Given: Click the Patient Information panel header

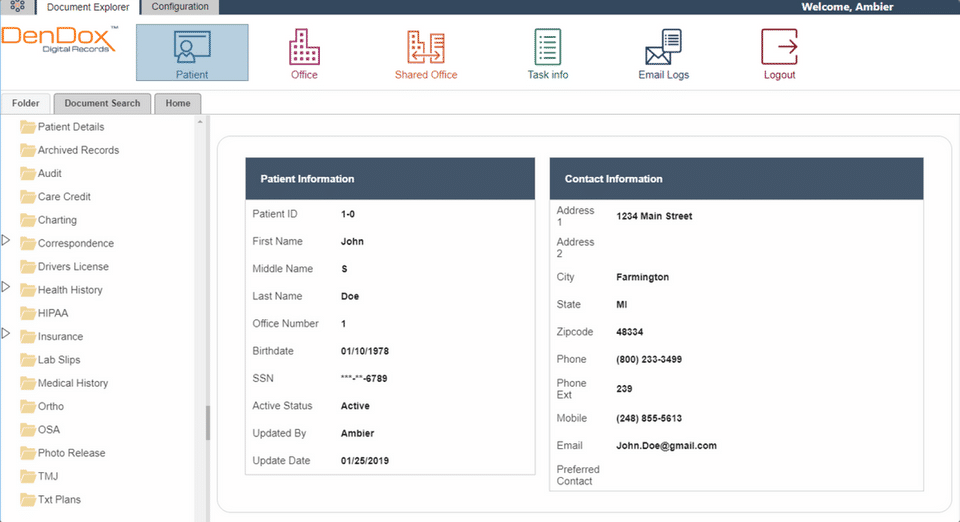Looking at the screenshot, I should 390,179.
